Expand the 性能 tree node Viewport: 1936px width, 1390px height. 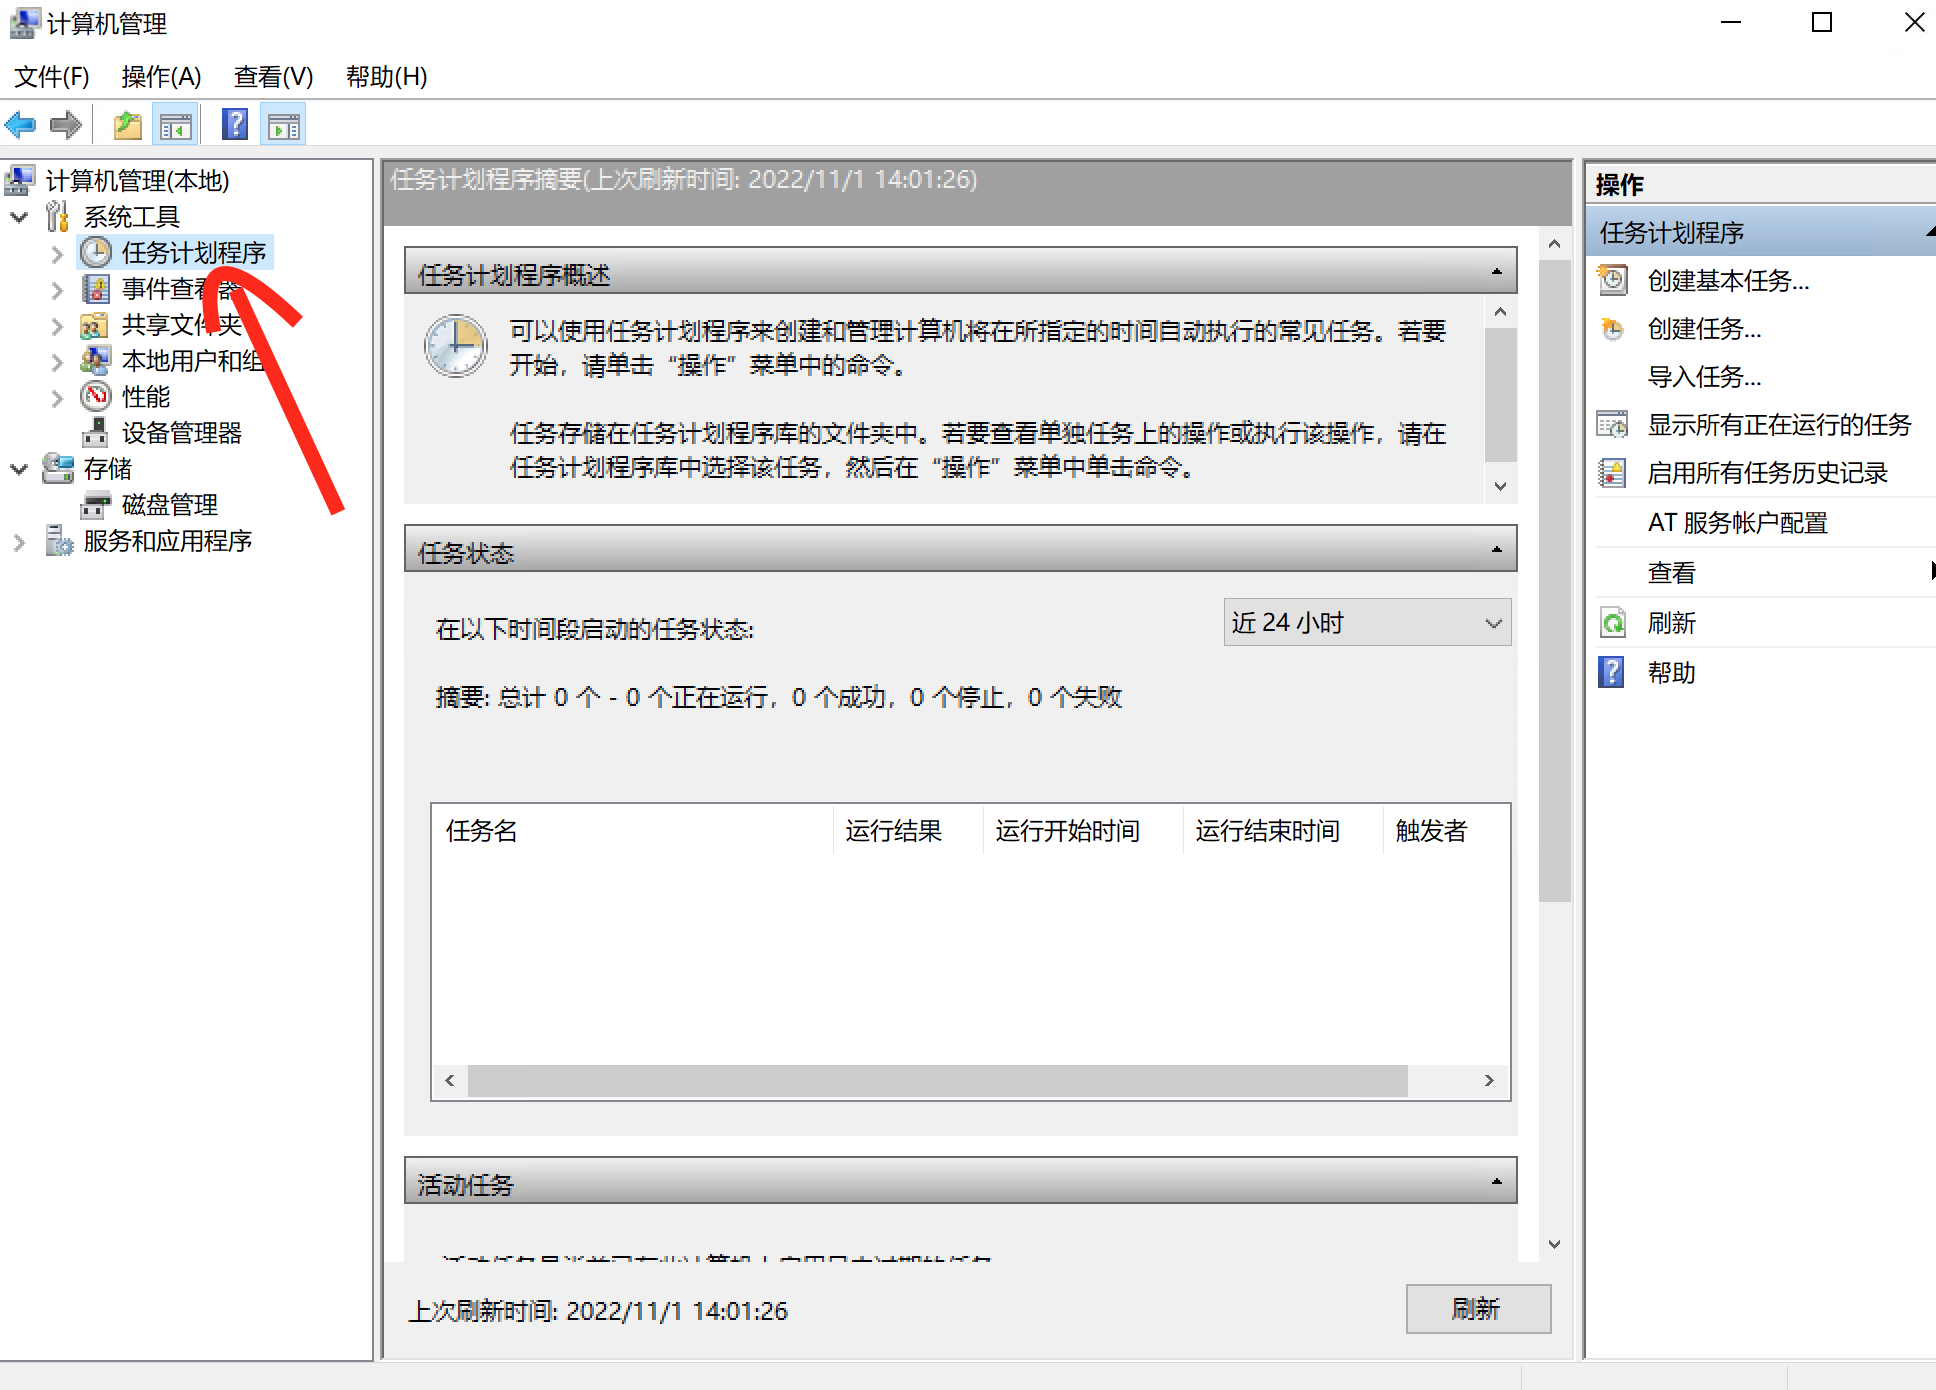point(57,398)
